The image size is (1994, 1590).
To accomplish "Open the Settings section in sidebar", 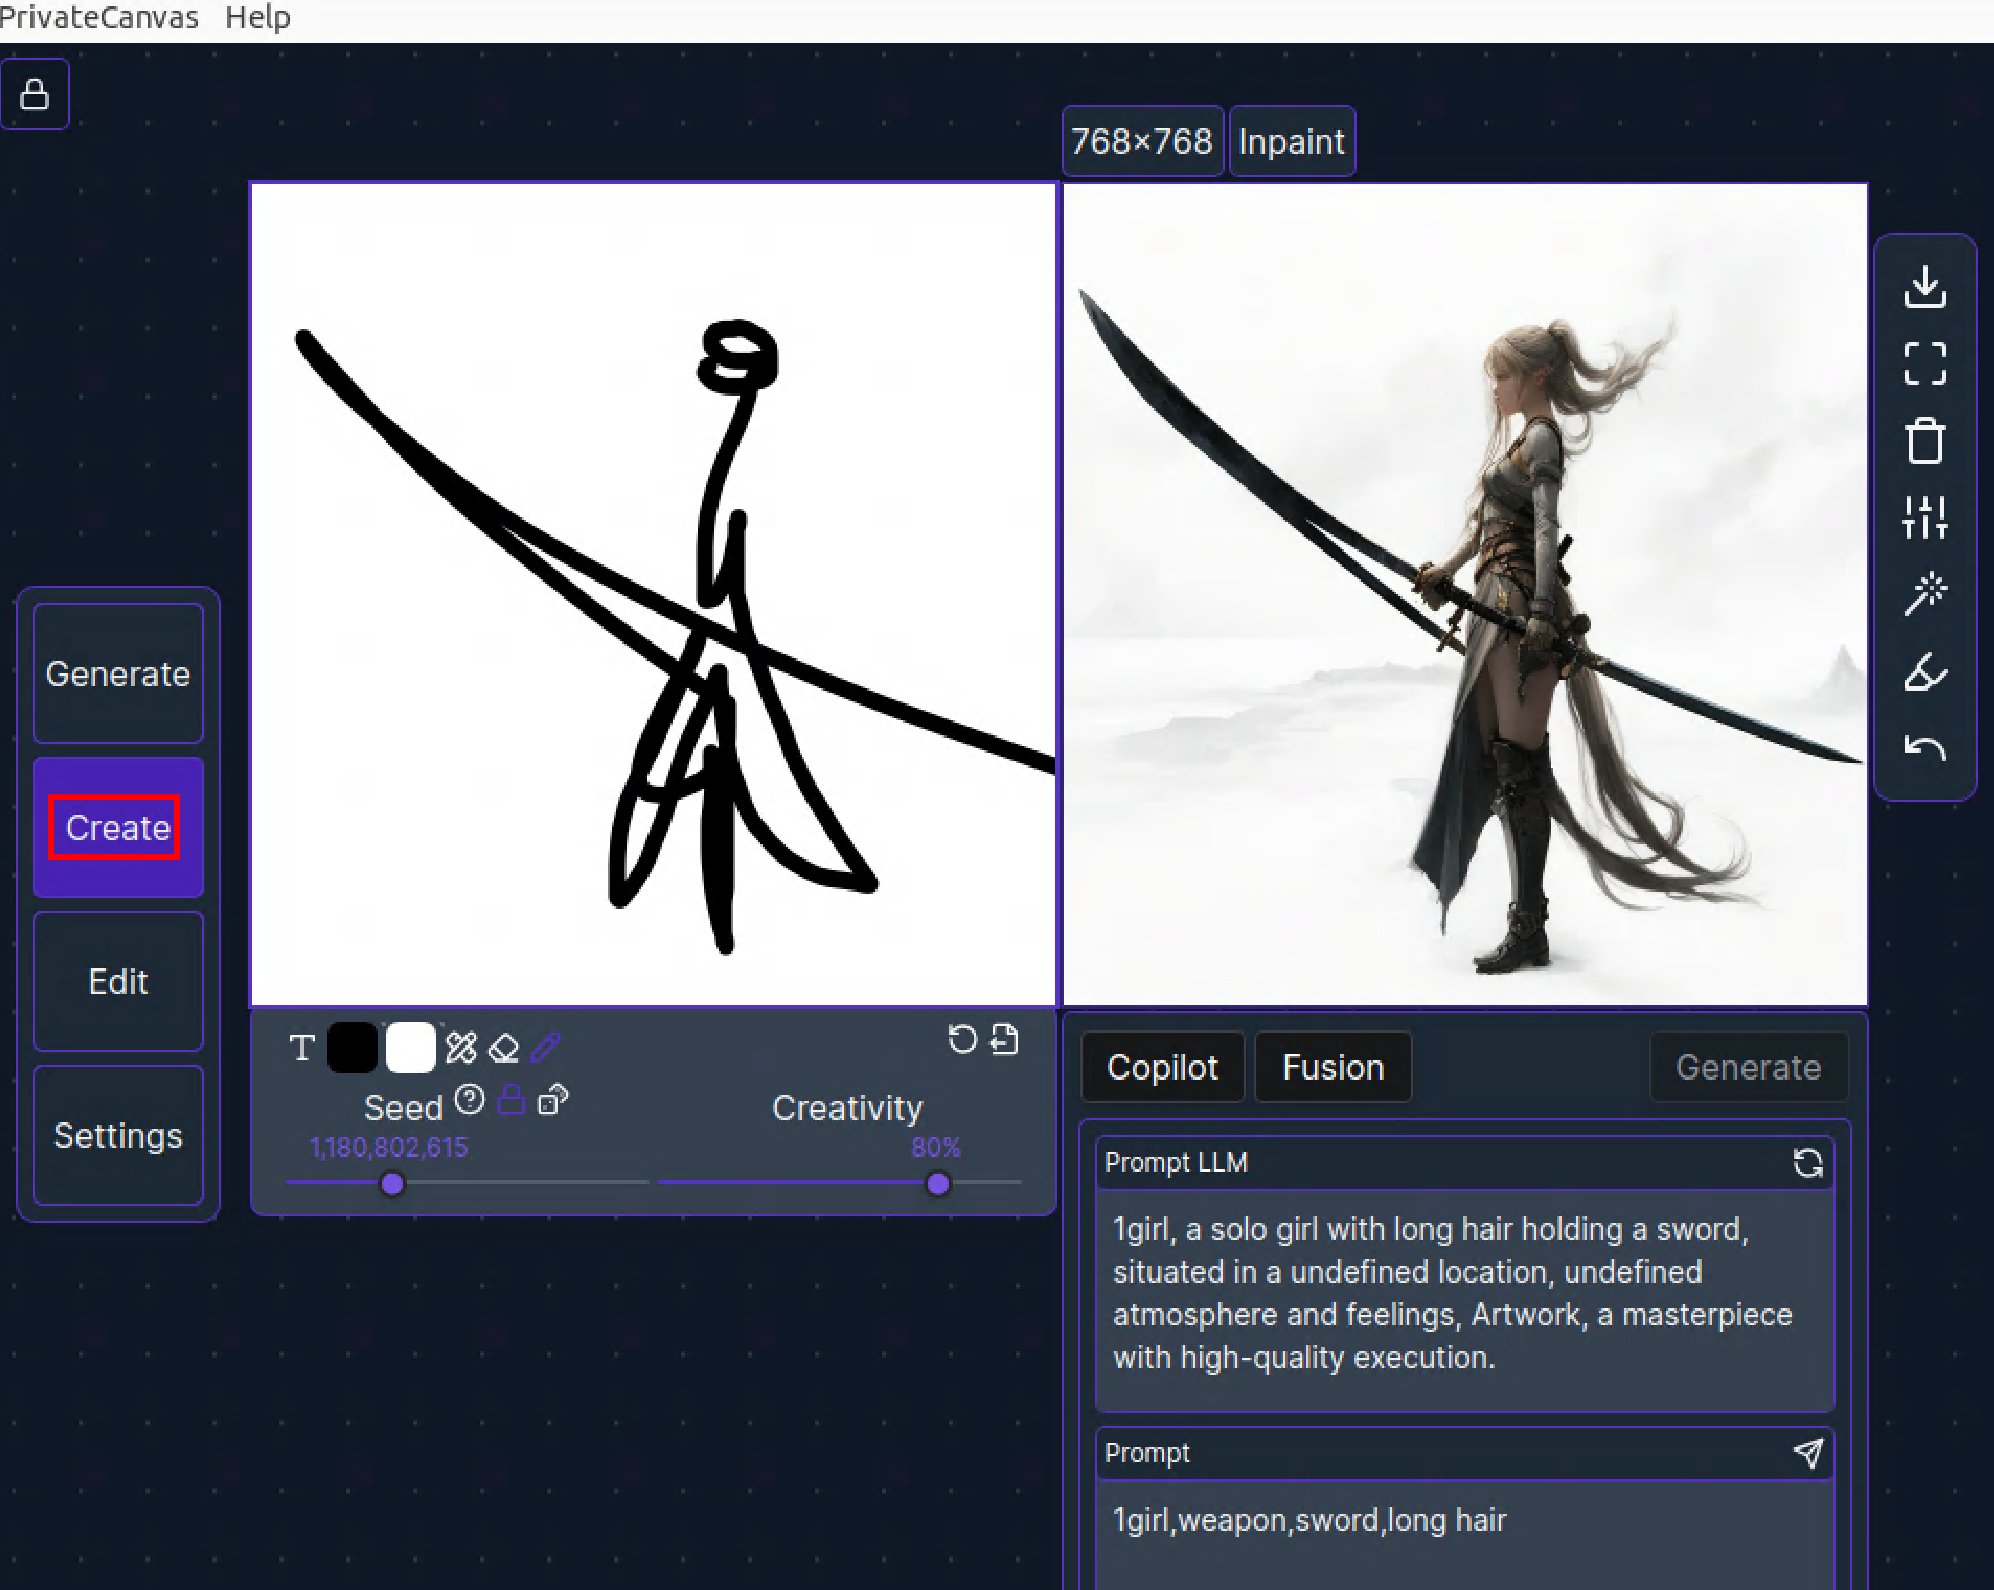I will (x=118, y=1135).
